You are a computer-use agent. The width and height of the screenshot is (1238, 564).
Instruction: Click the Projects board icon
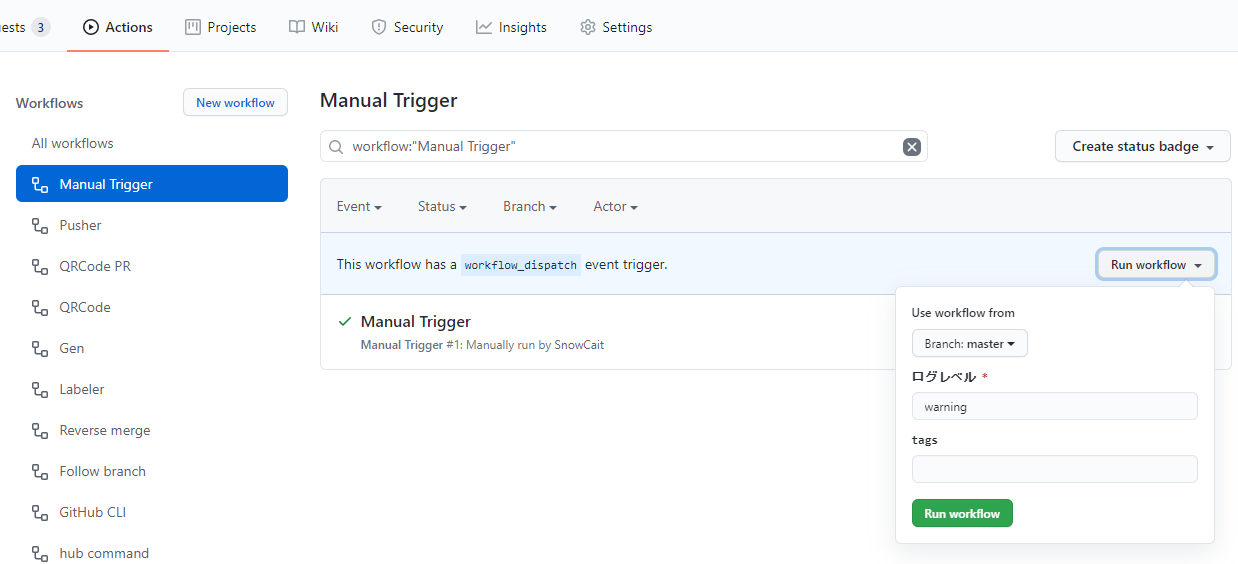tap(193, 27)
